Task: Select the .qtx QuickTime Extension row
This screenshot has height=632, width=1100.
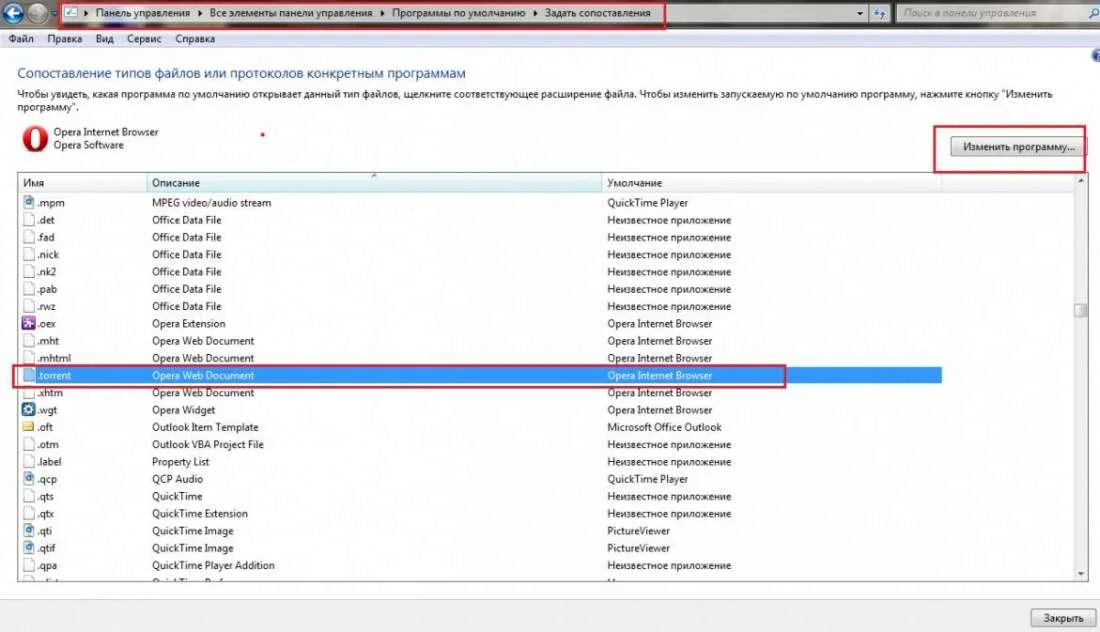Action: 480,513
